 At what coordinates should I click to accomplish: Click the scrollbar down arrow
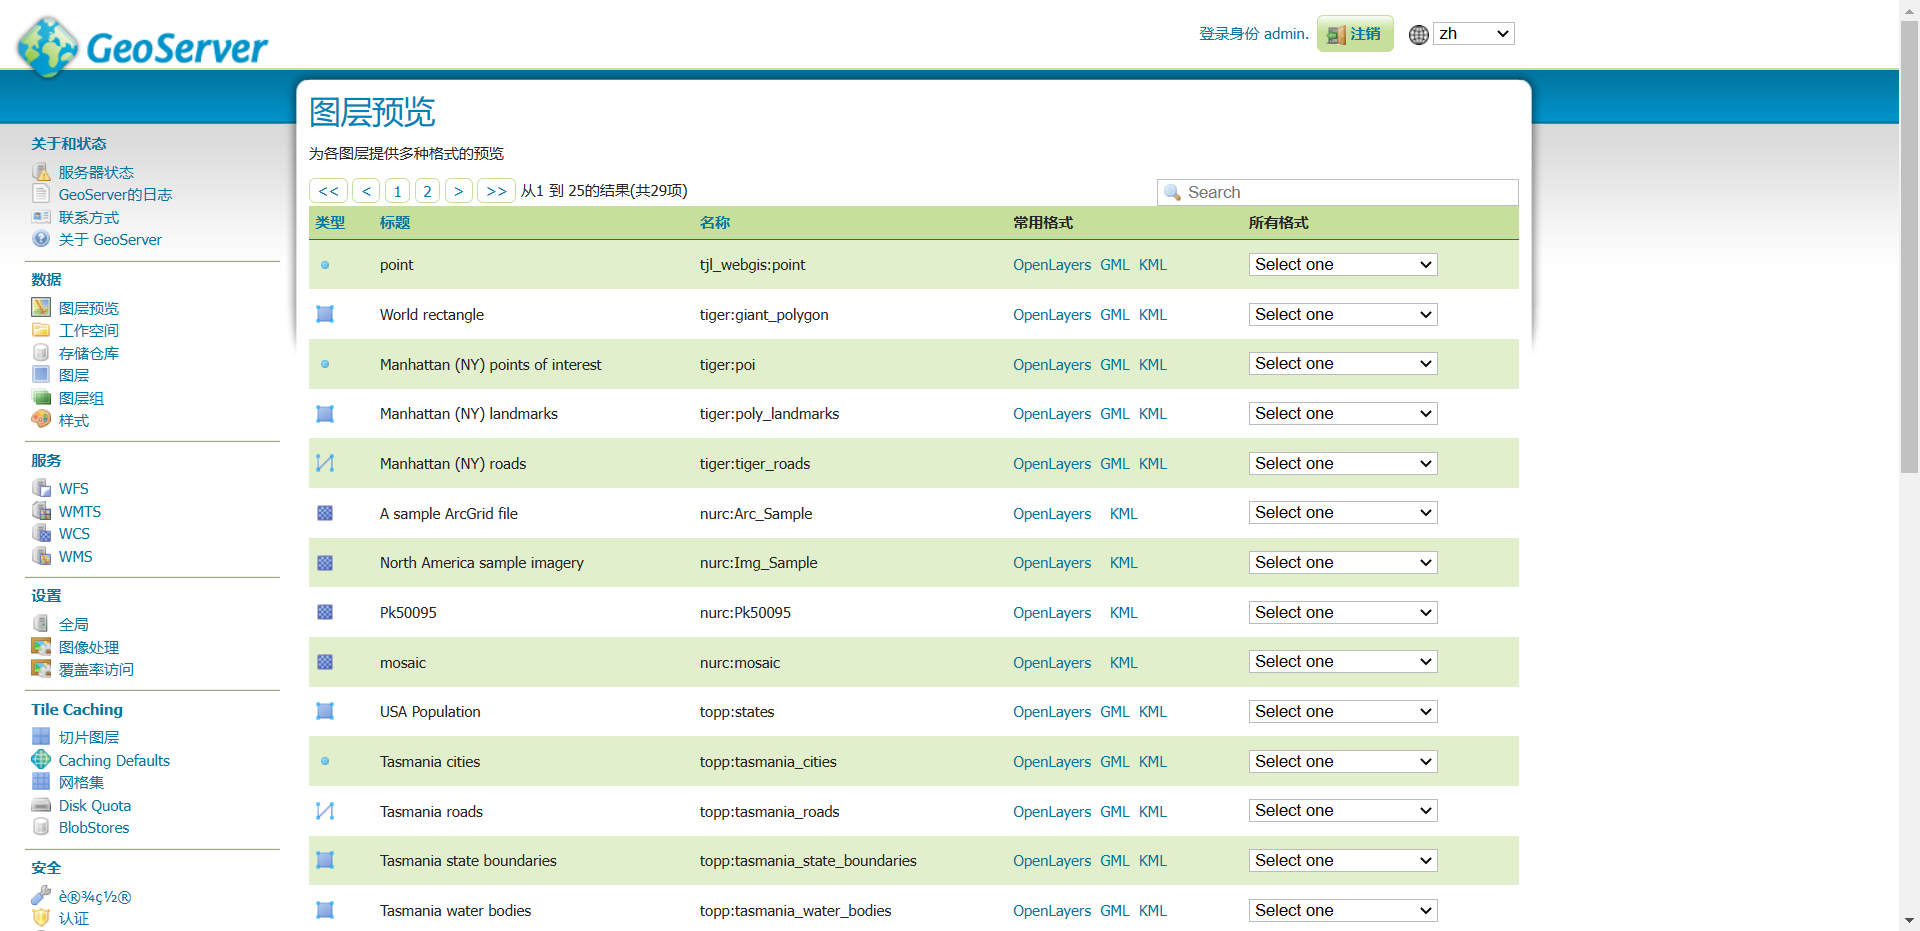1909,921
